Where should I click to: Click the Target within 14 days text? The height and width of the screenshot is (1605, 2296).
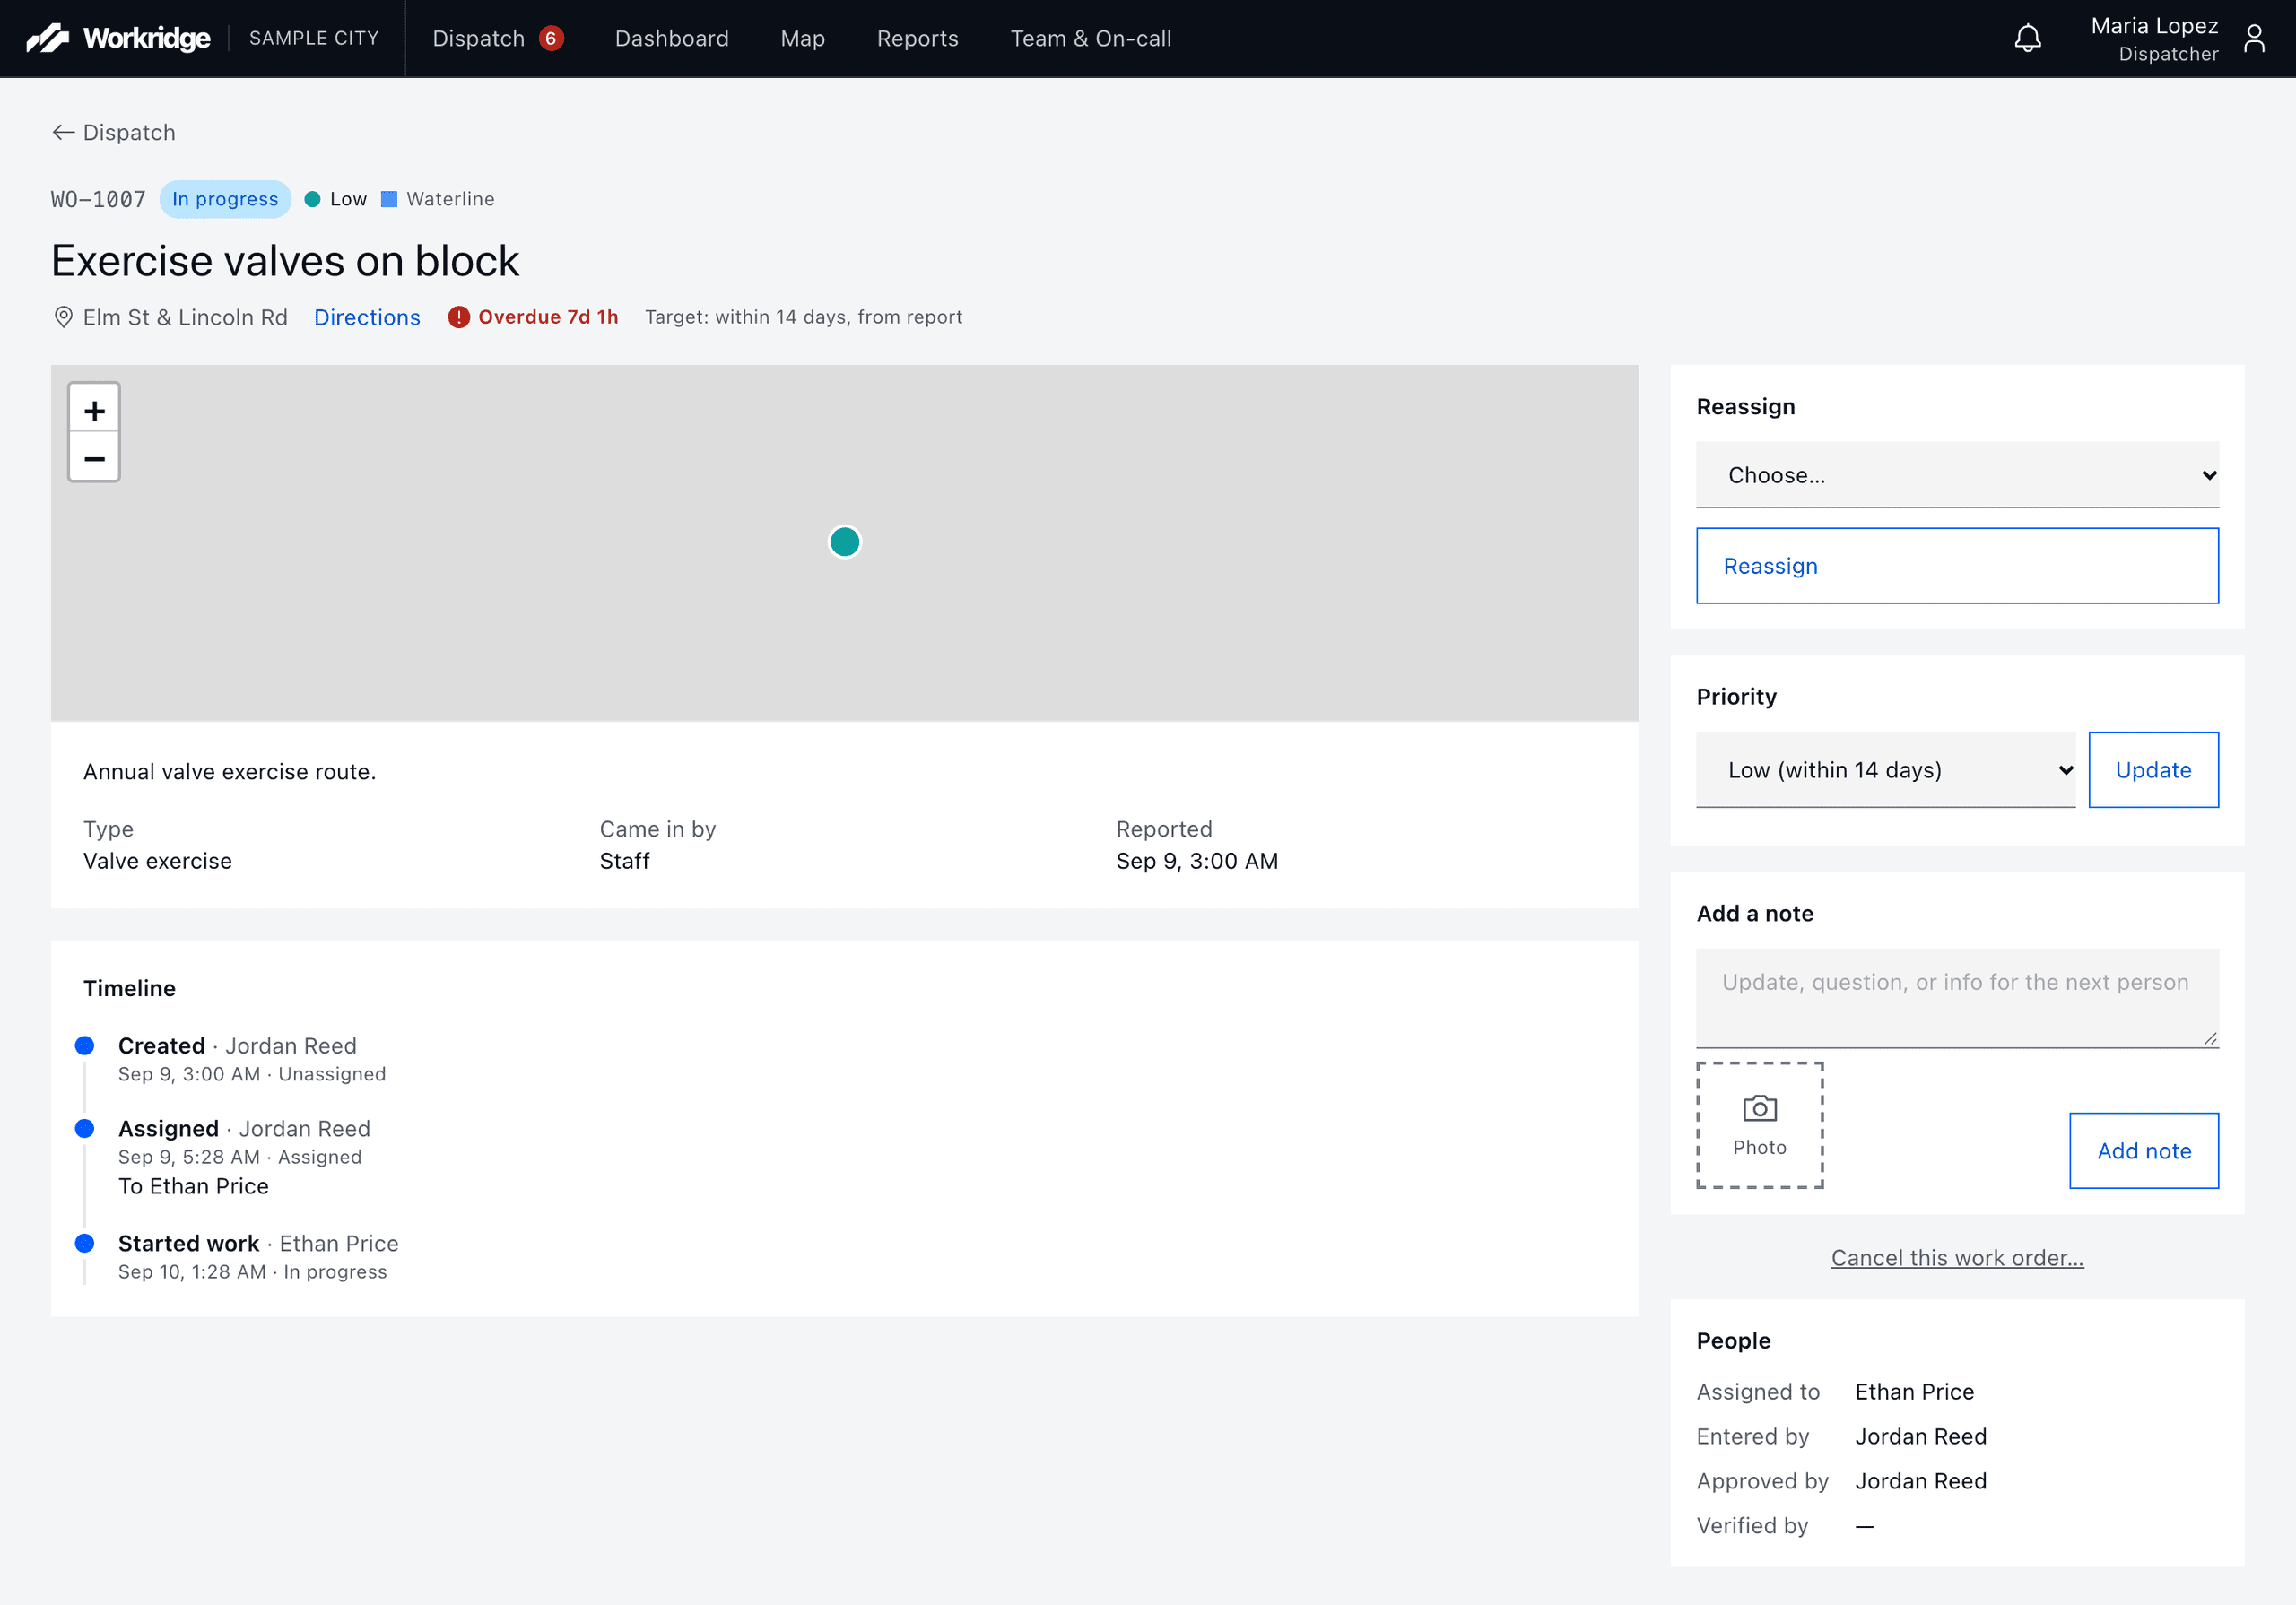click(803, 317)
